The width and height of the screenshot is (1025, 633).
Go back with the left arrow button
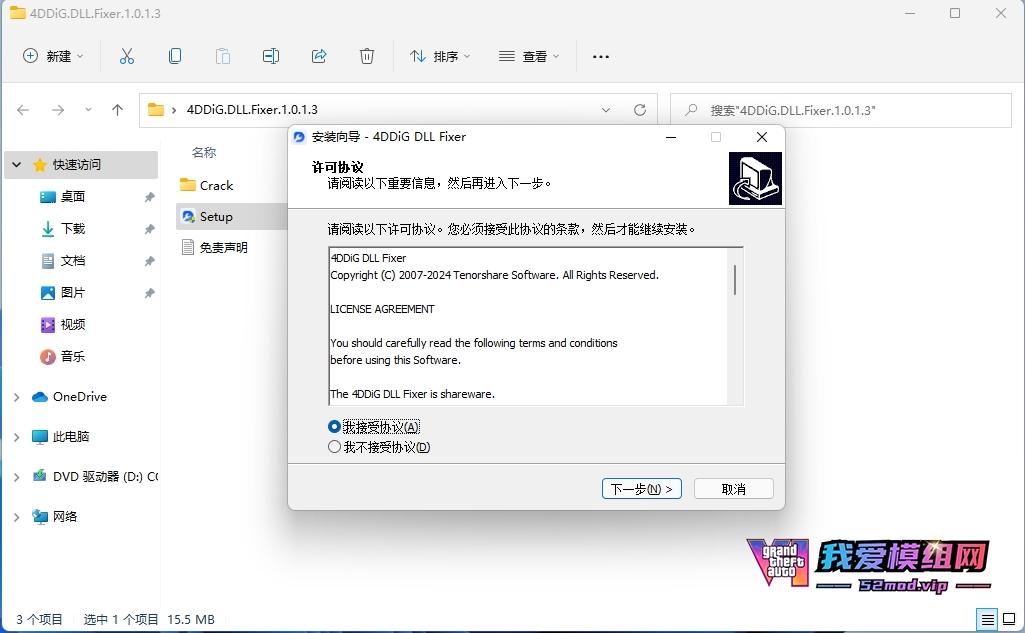(23, 110)
